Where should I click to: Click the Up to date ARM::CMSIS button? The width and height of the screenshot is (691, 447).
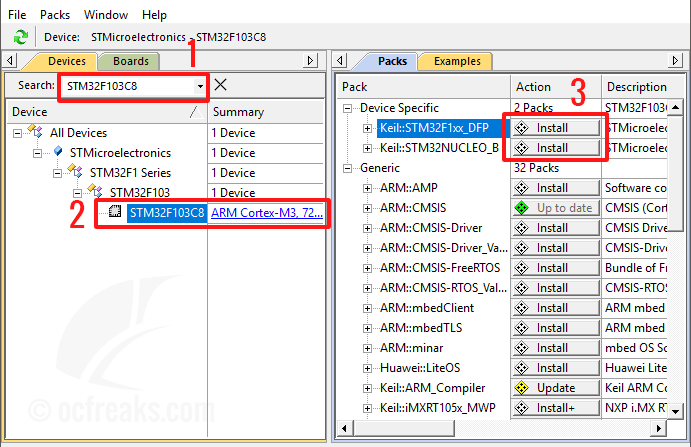click(557, 208)
